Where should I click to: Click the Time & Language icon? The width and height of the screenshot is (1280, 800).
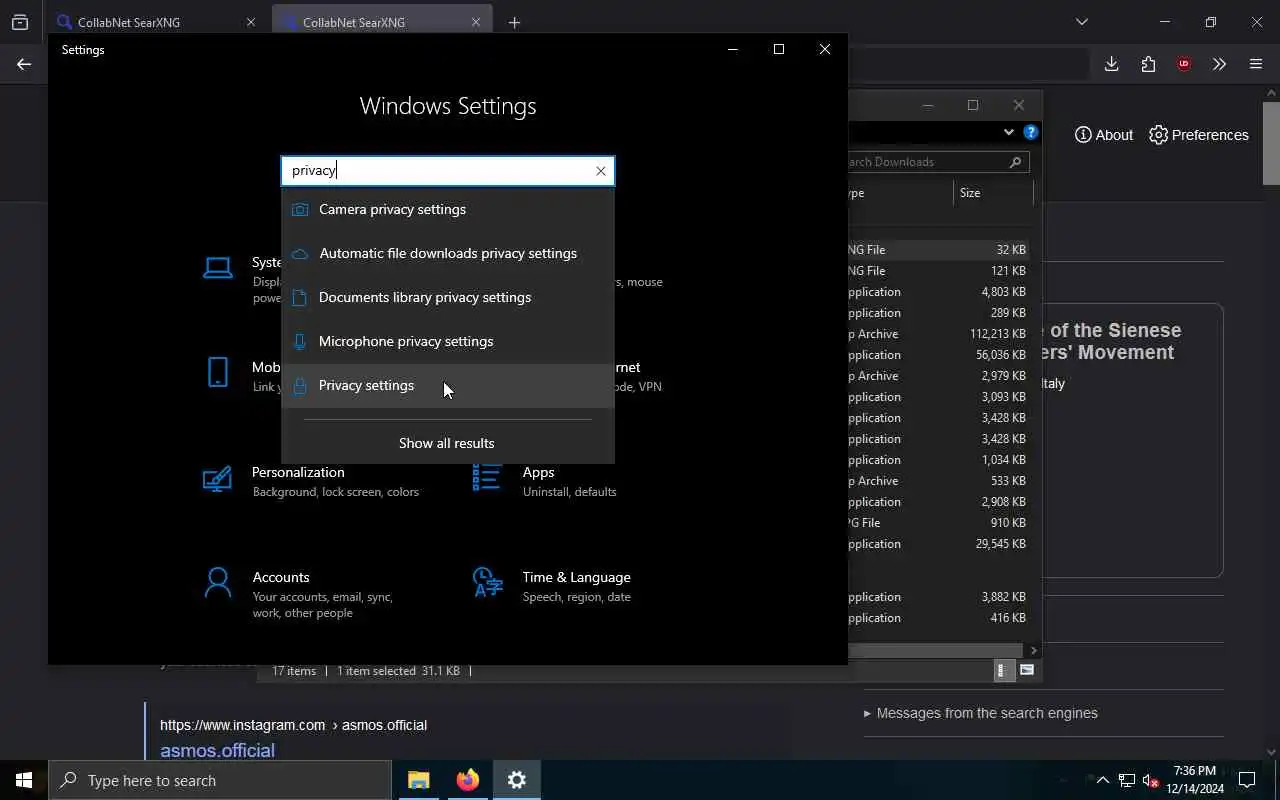(x=487, y=582)
